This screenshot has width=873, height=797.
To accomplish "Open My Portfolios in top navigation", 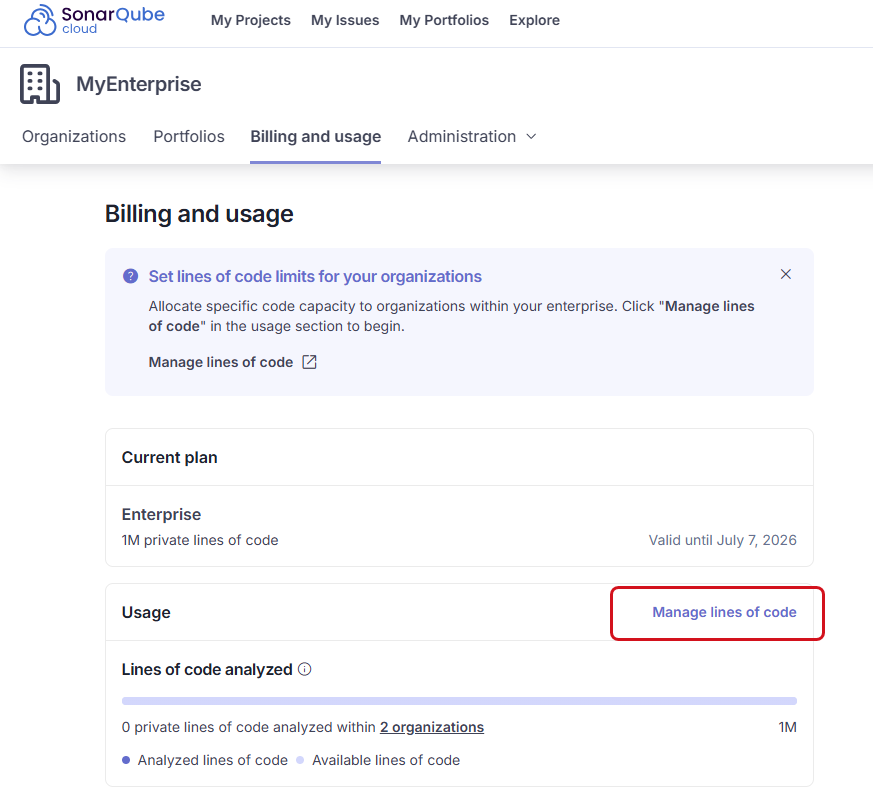I will 444,21.
